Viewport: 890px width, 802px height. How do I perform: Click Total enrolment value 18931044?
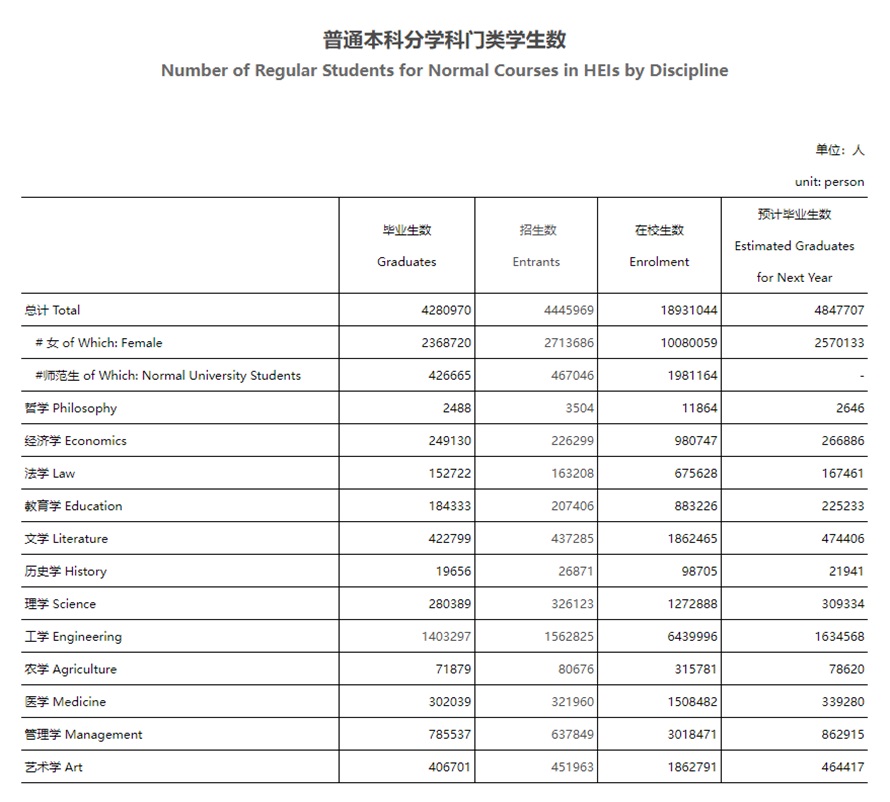click(689, 310)
